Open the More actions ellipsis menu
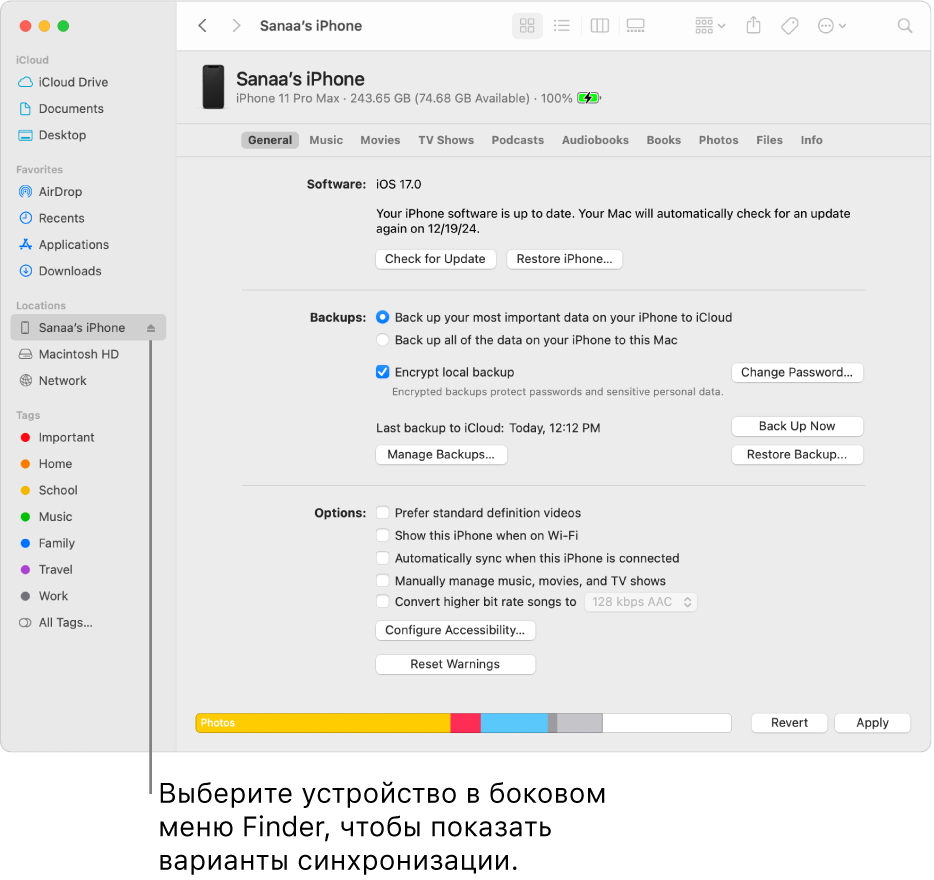 (832, 26)
